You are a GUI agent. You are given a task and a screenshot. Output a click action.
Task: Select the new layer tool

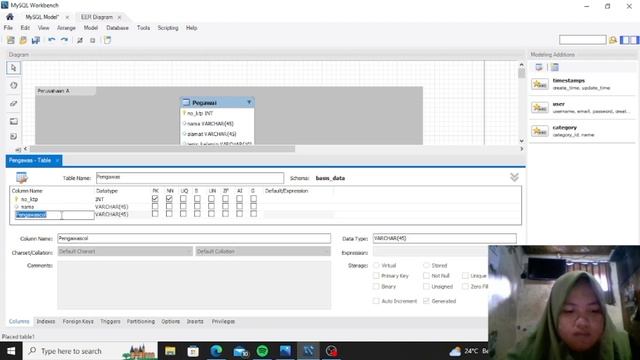click(x=13, y=121)
